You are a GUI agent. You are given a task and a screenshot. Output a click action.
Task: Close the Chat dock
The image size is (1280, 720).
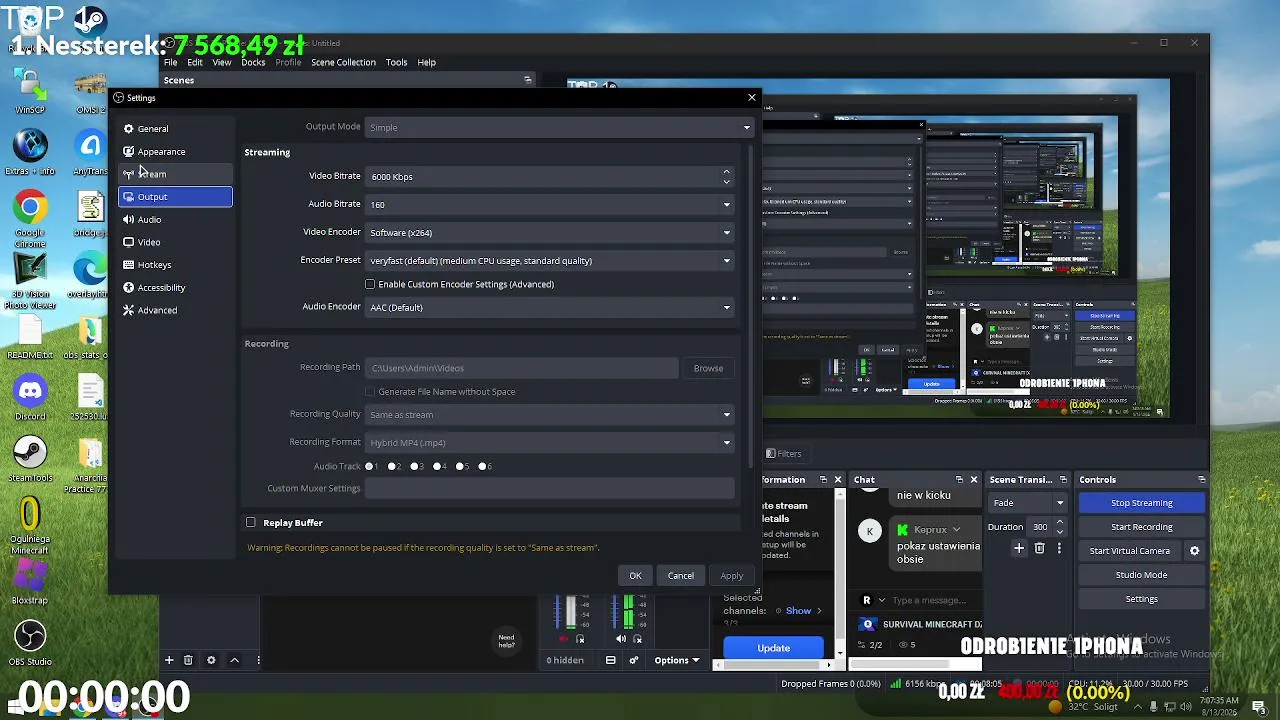(974, 480)
